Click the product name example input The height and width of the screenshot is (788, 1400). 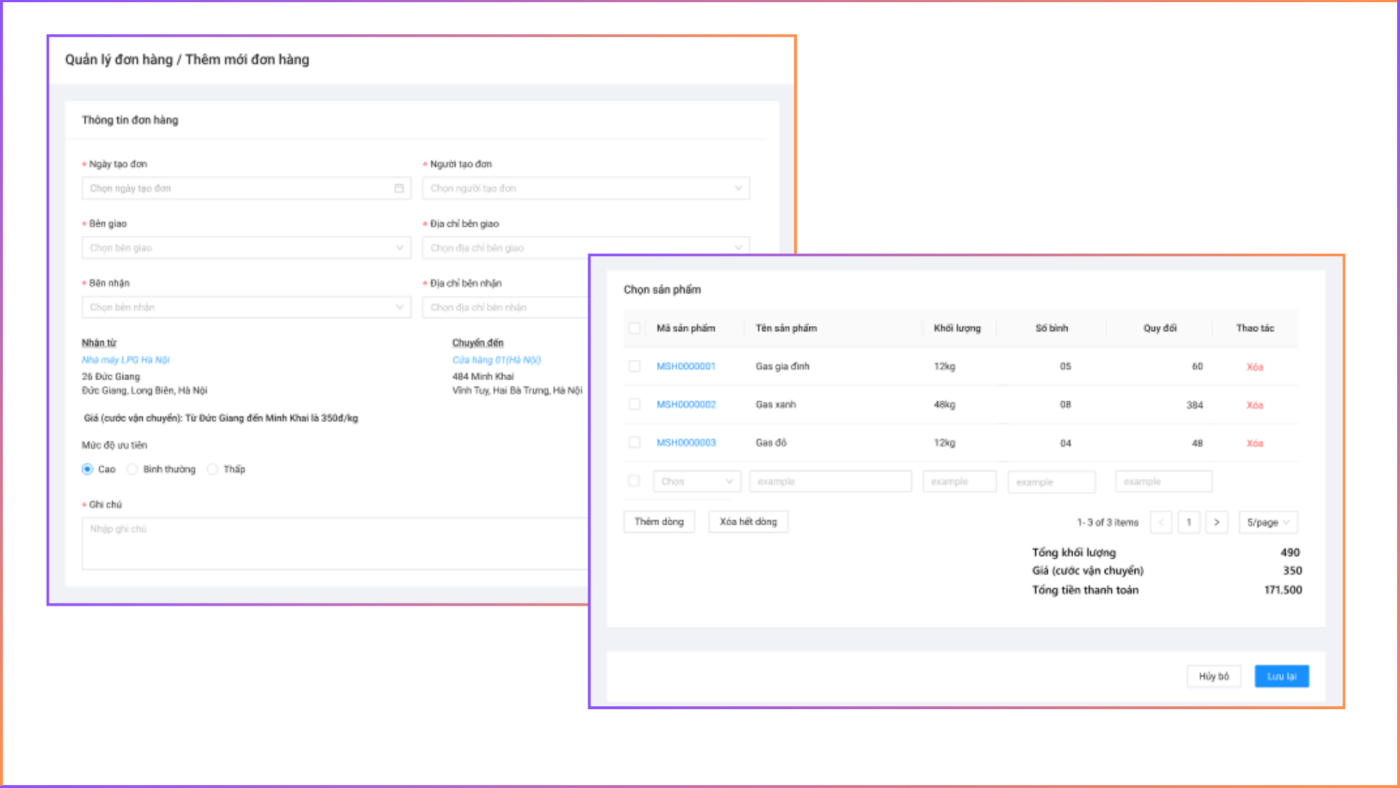[x=830, y=481]
